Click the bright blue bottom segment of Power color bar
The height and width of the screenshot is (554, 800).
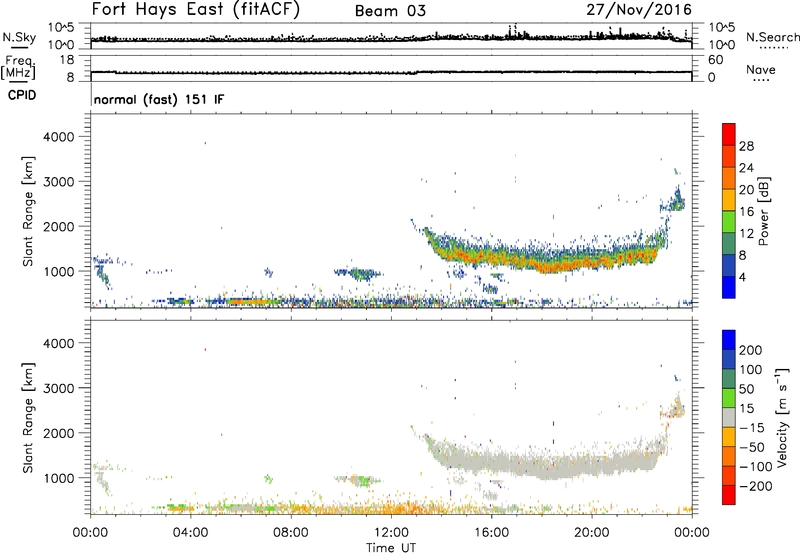(729, 287)
